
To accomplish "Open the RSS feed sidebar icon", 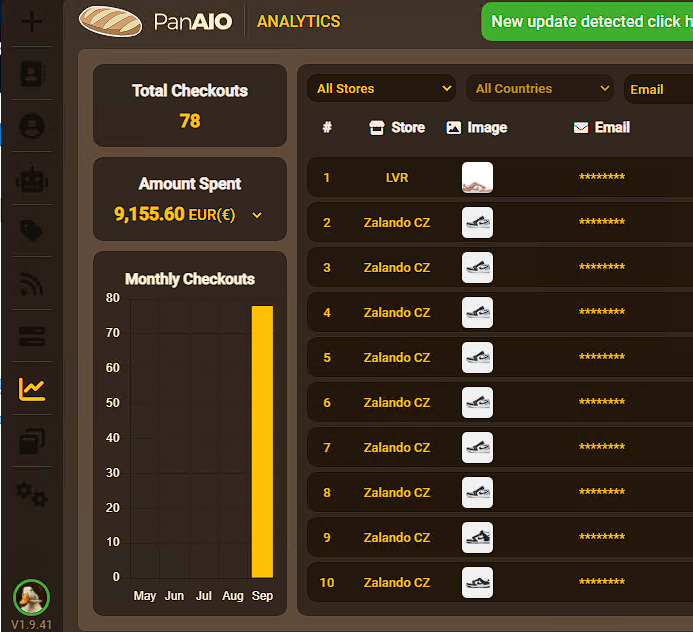I will pyautogui.click(x=32, y=283).
